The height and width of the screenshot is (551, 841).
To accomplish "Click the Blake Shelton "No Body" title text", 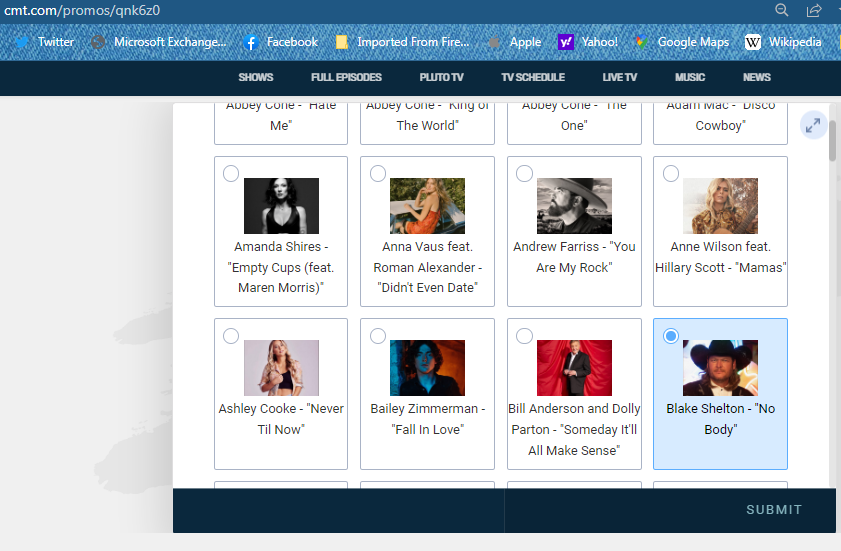I will pyautogui.click(x=720, y=419).
